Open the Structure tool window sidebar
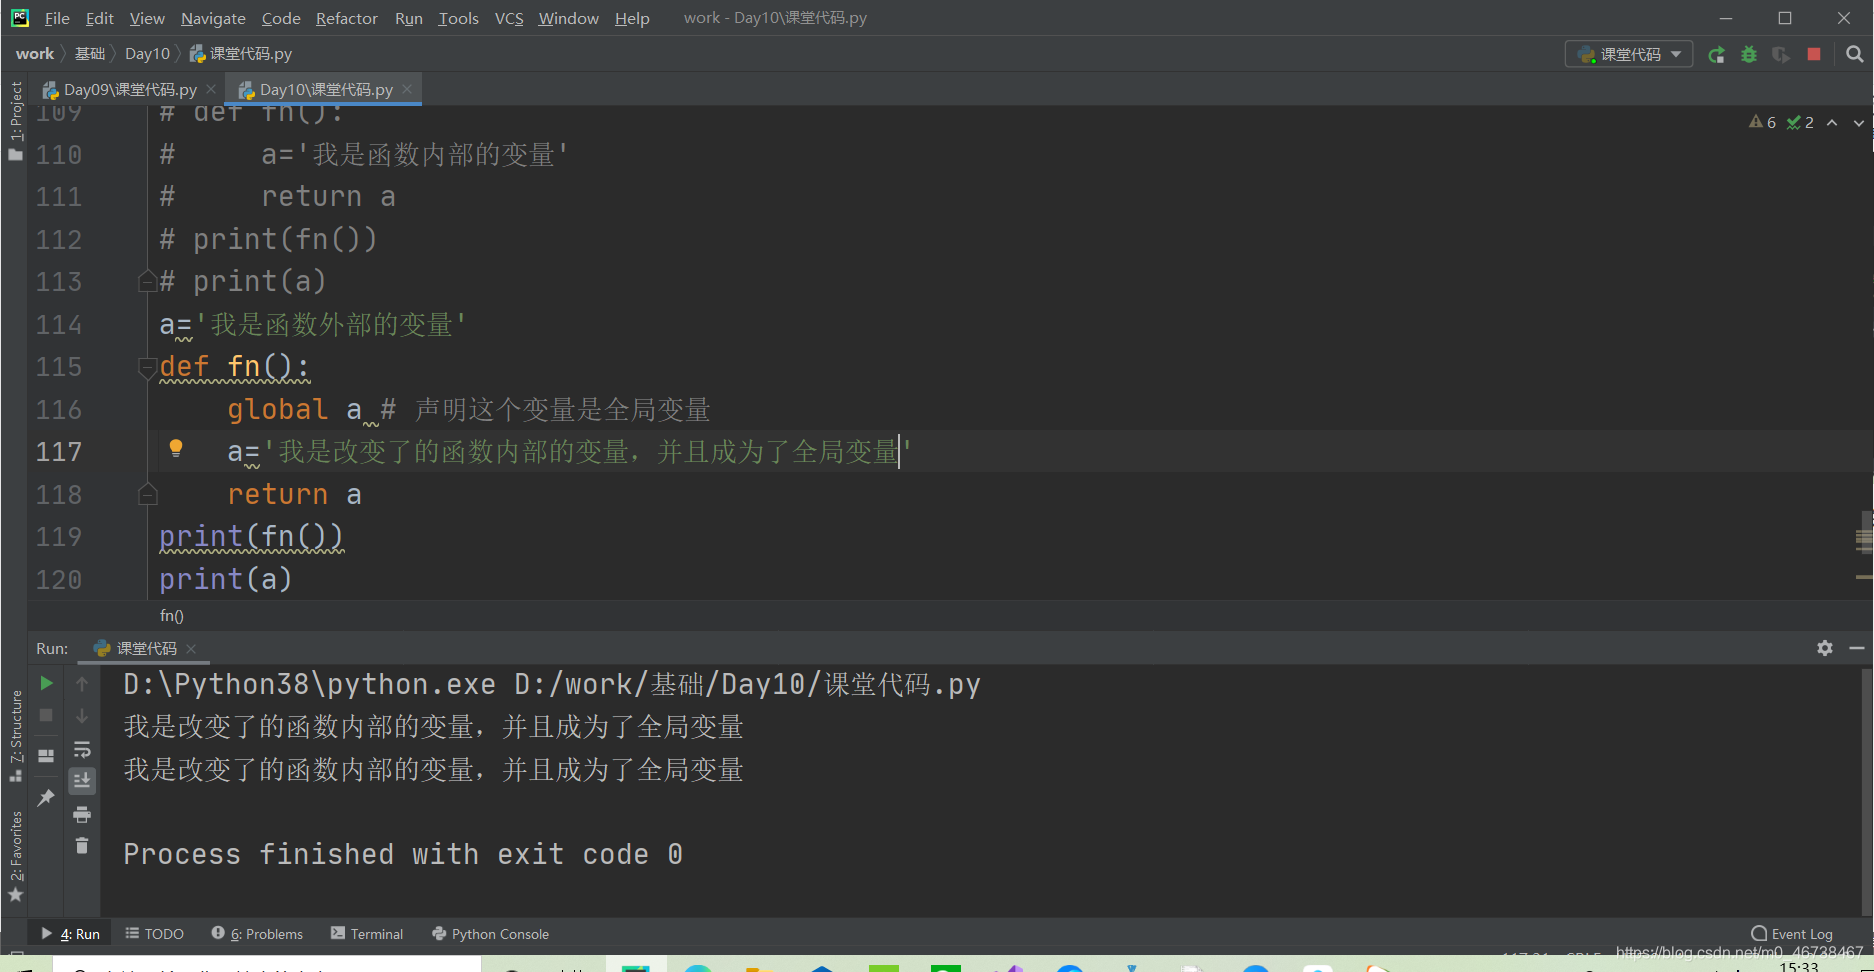The image size is (1874, 972). [x=15, y=735]
